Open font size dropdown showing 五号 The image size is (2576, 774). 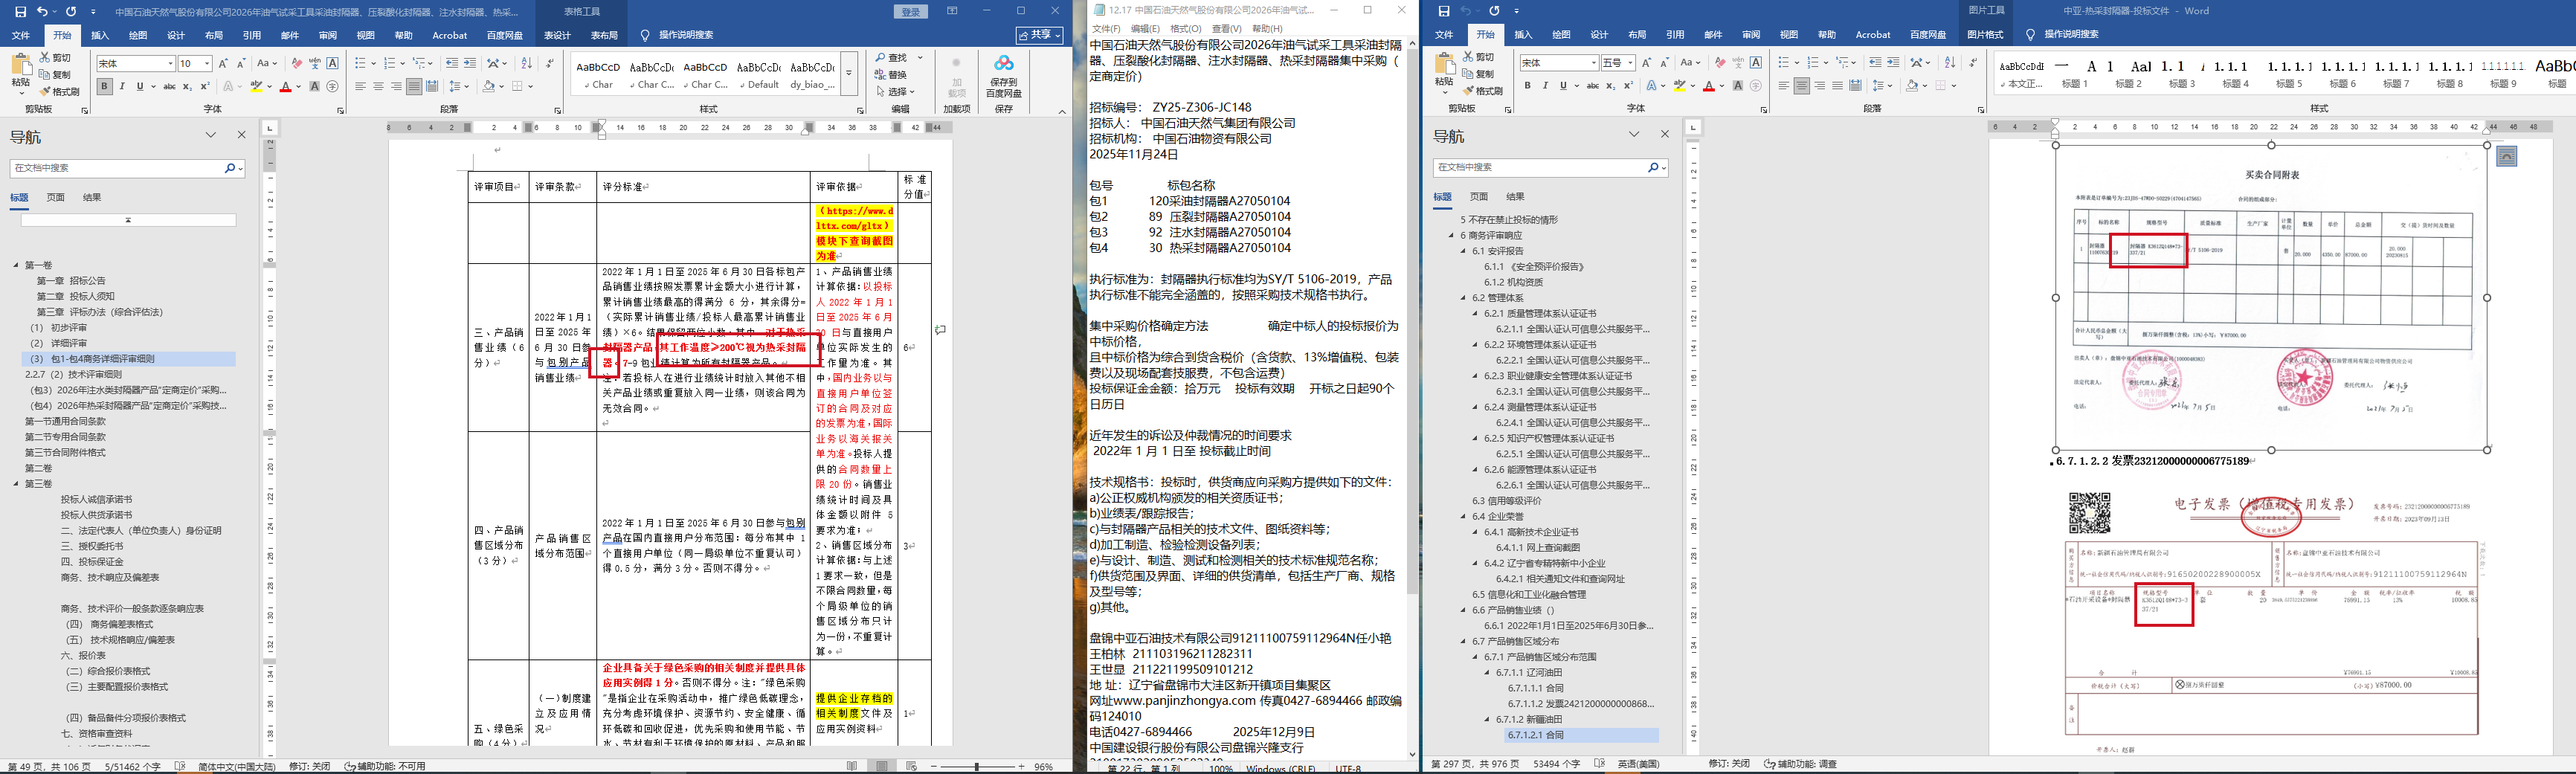[1631, 63]
